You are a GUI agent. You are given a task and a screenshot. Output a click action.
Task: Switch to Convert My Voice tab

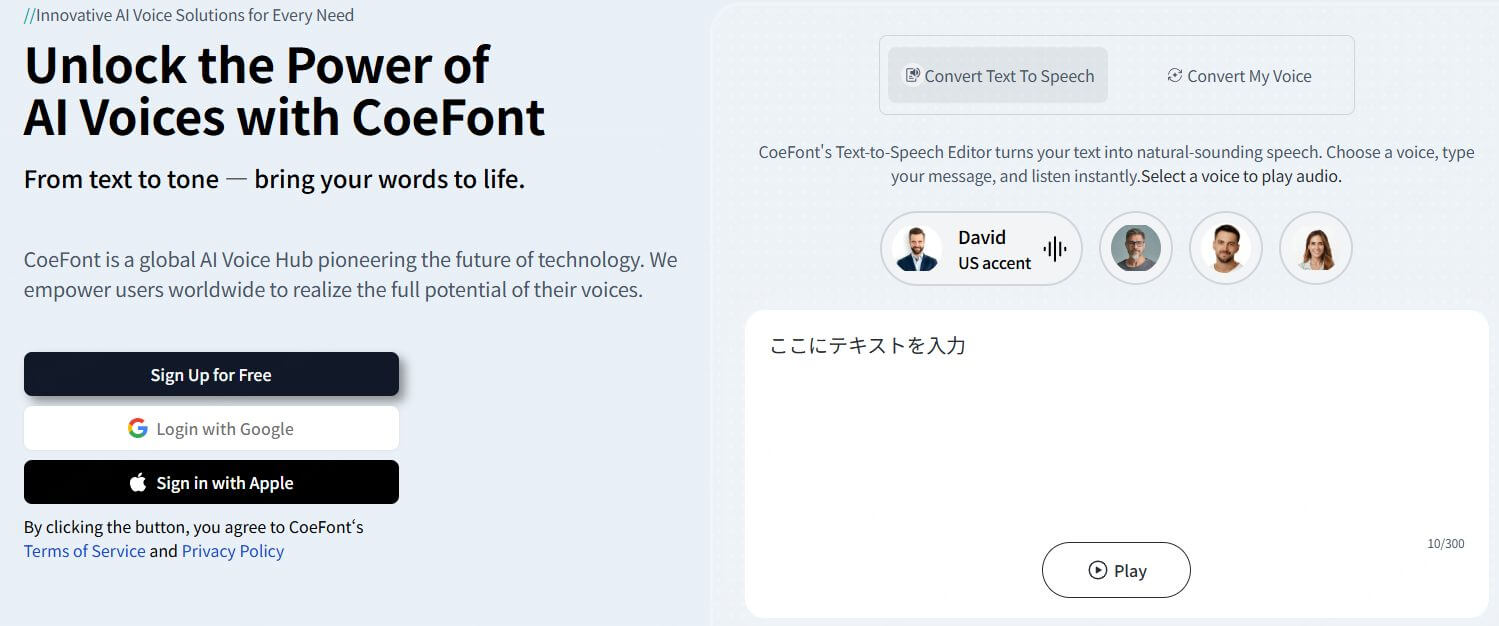pyautogui.click(x=1239, y=76)
